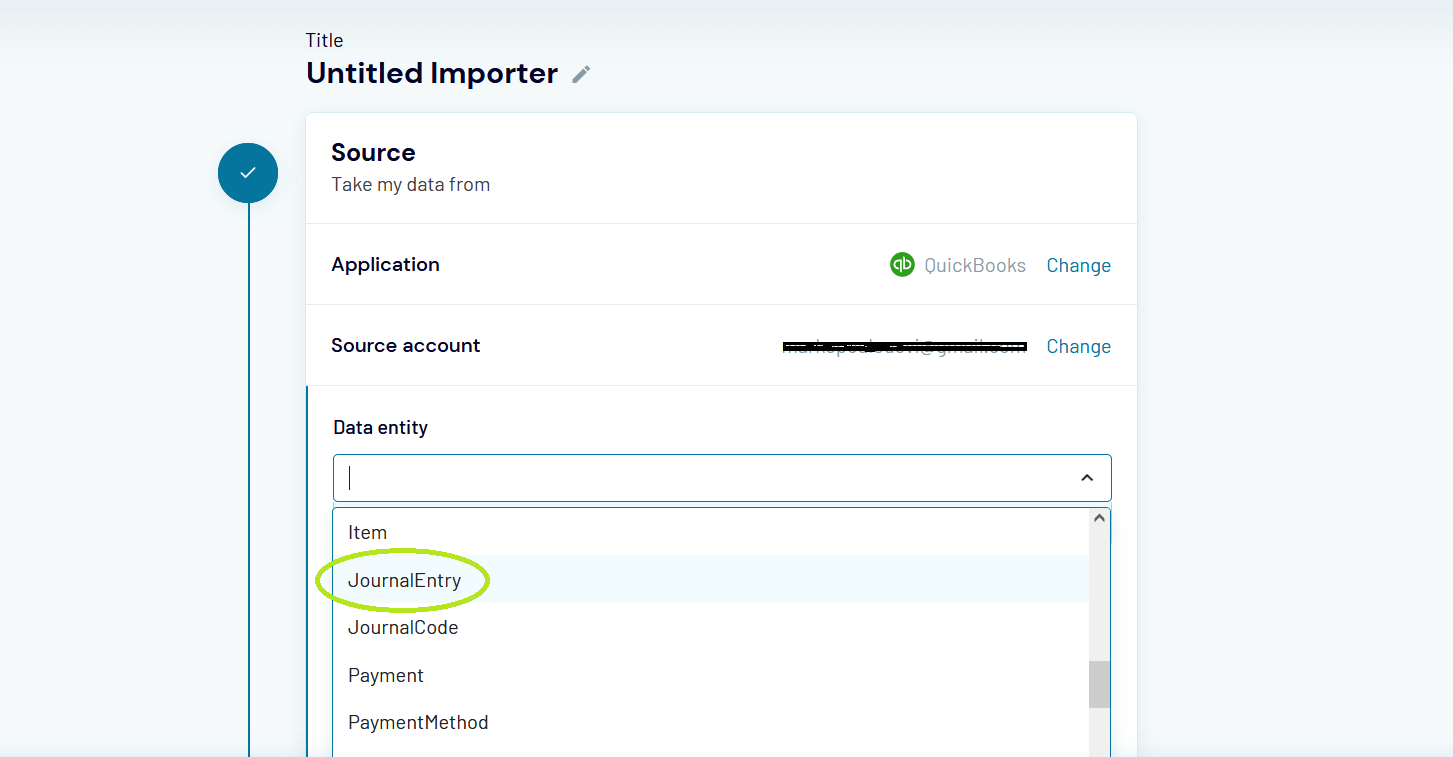
Task: Select the Item data entity option
Action: [367, 532]
